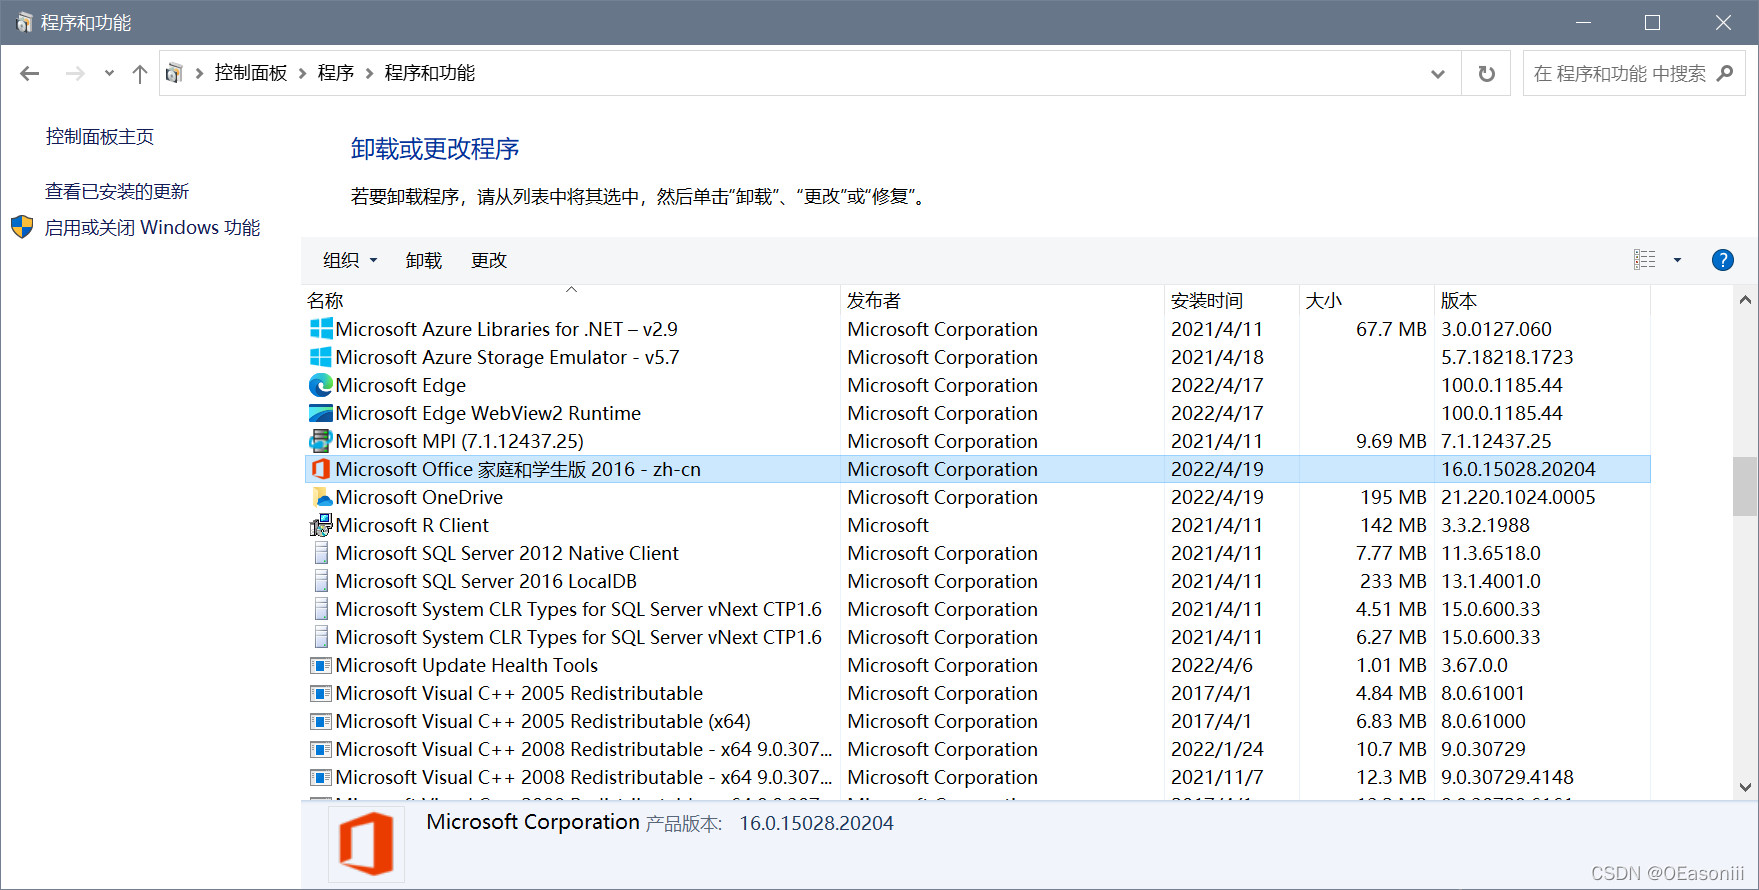Click the vertical scrollbar thumb
The image size is (1759, 890).
point(1745,486)
